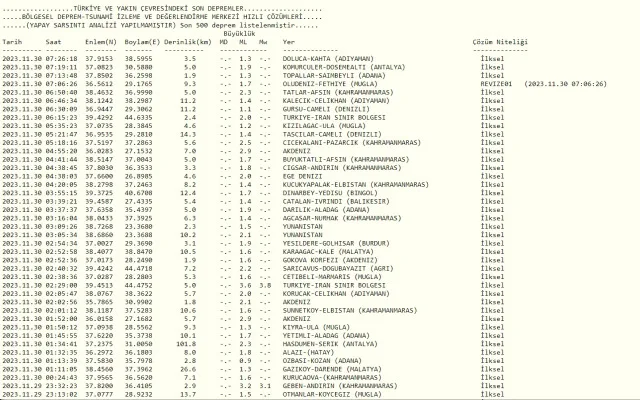
Task: Click the Derinlik(km) column header
Action: pyautogui.click(x=188, y=42)
